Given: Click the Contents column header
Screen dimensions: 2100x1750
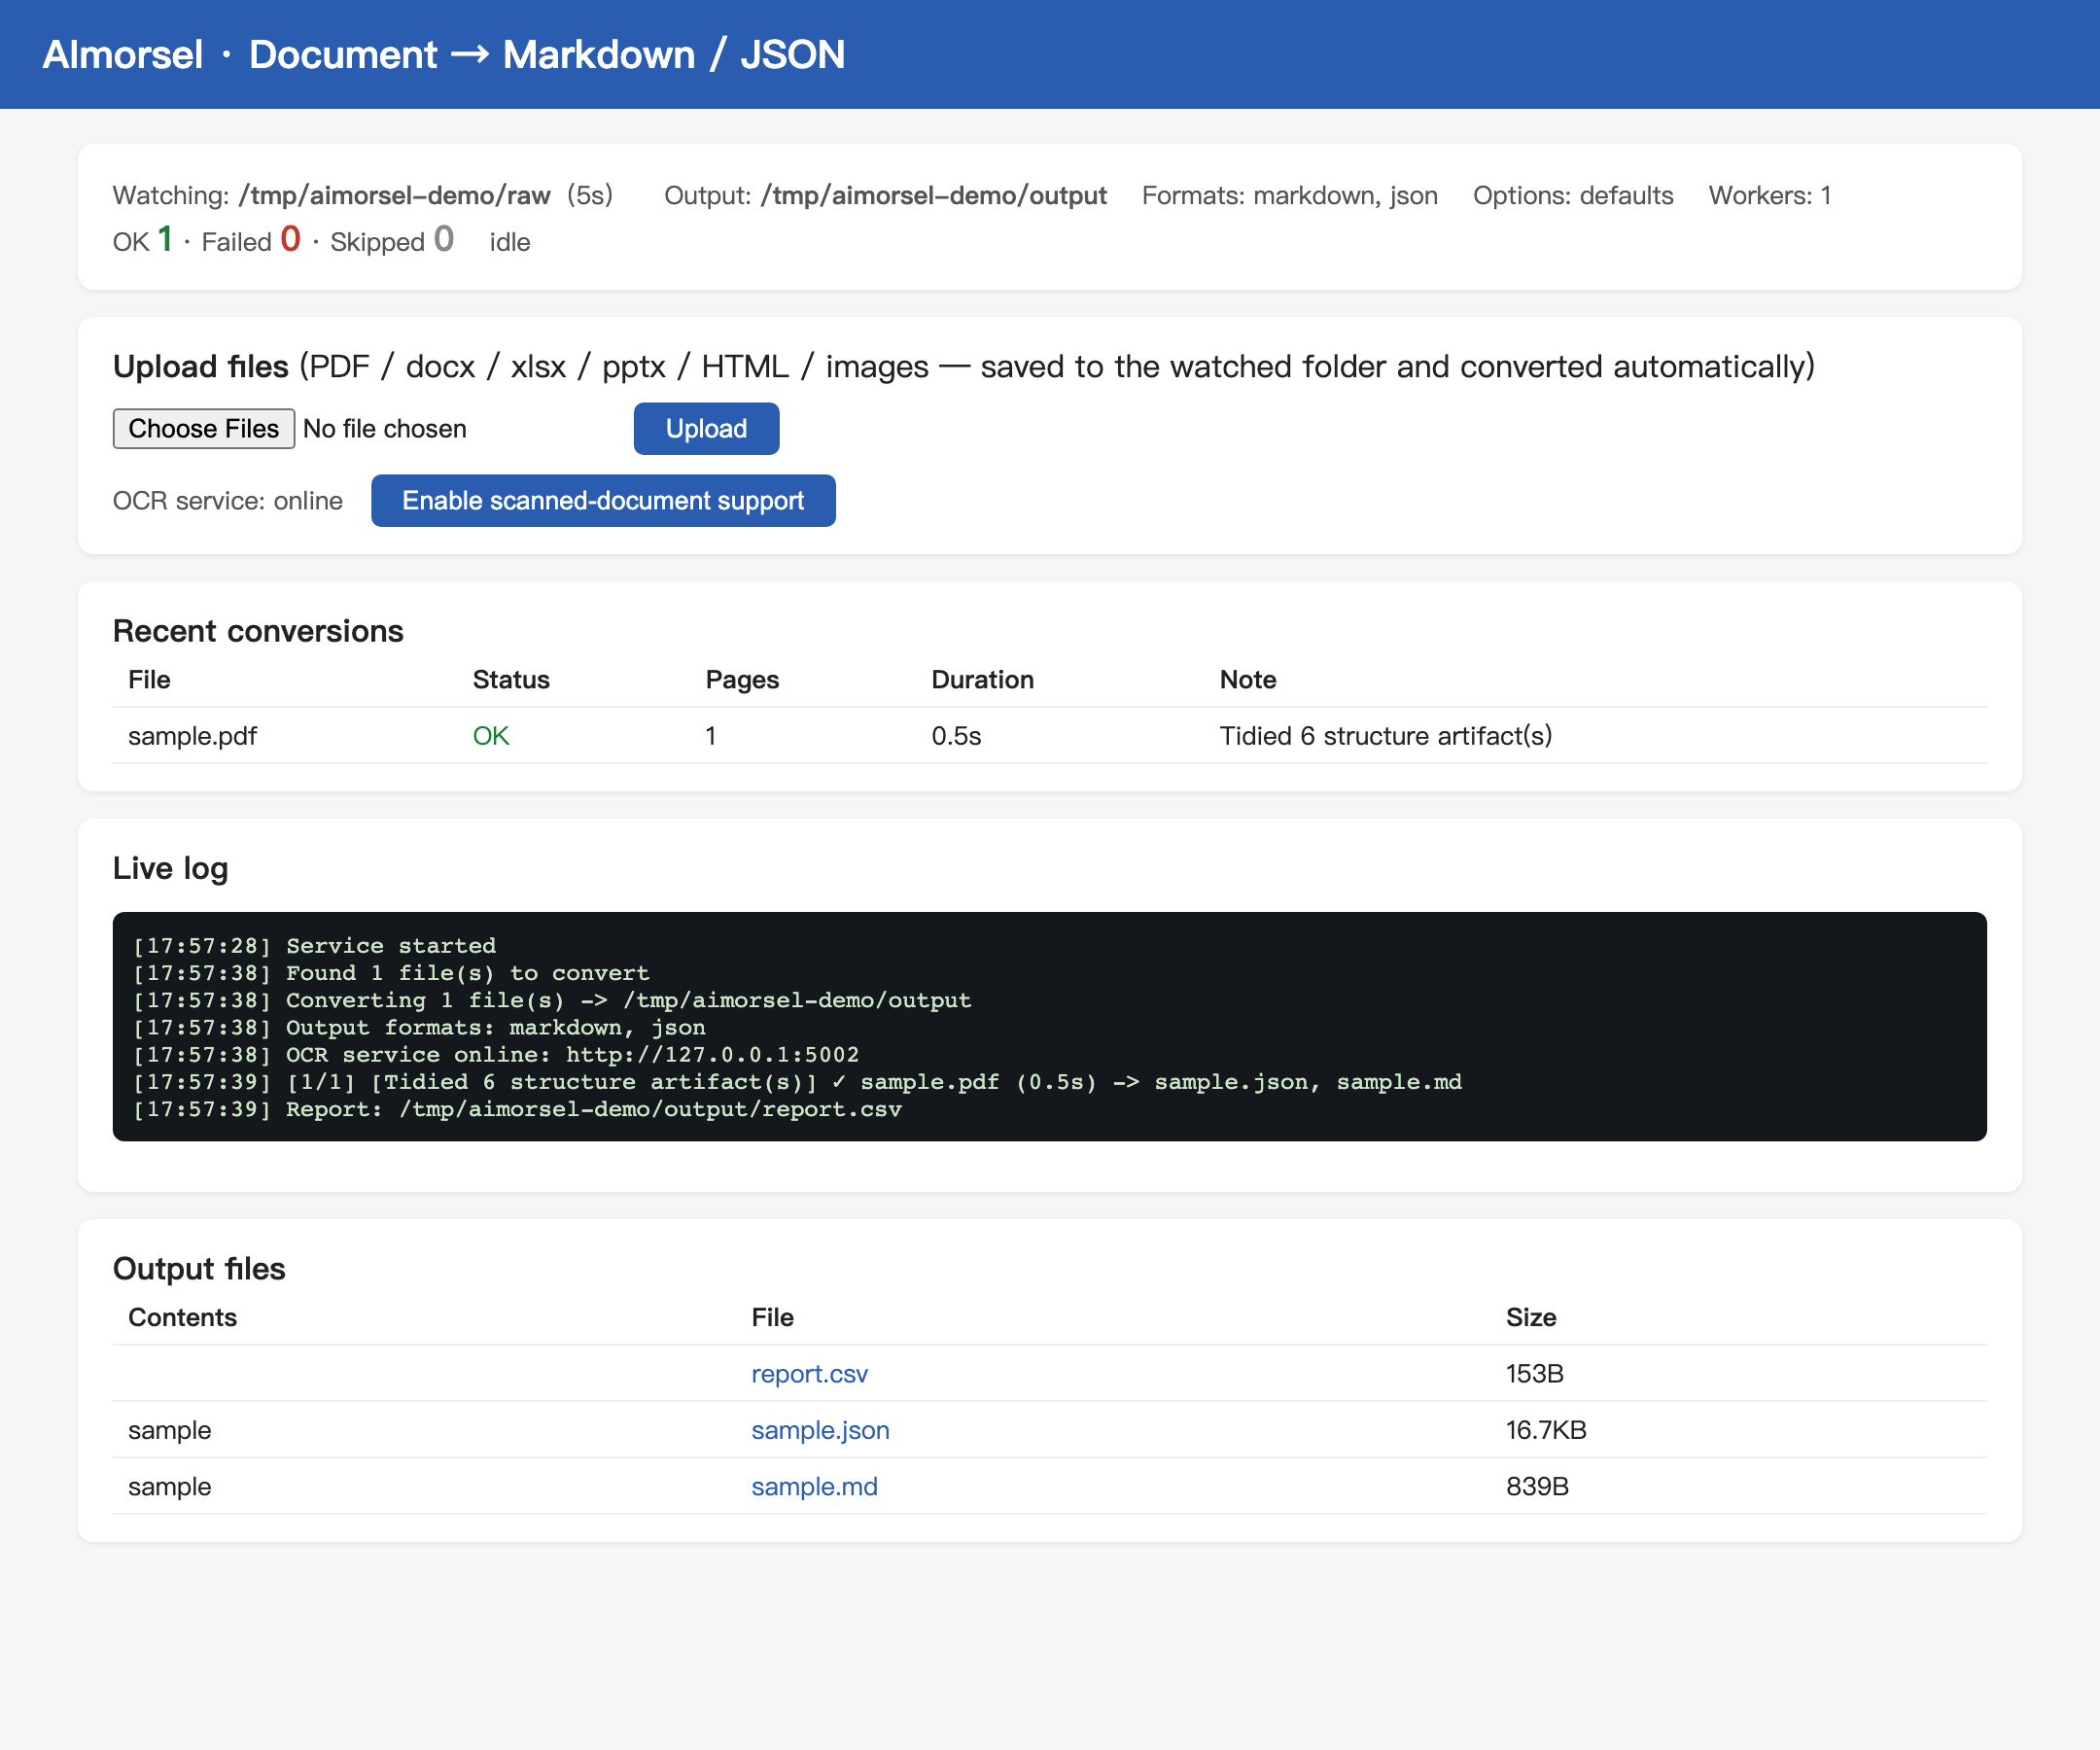Looking at the screenshot, I should click(x=182, y=1318).
